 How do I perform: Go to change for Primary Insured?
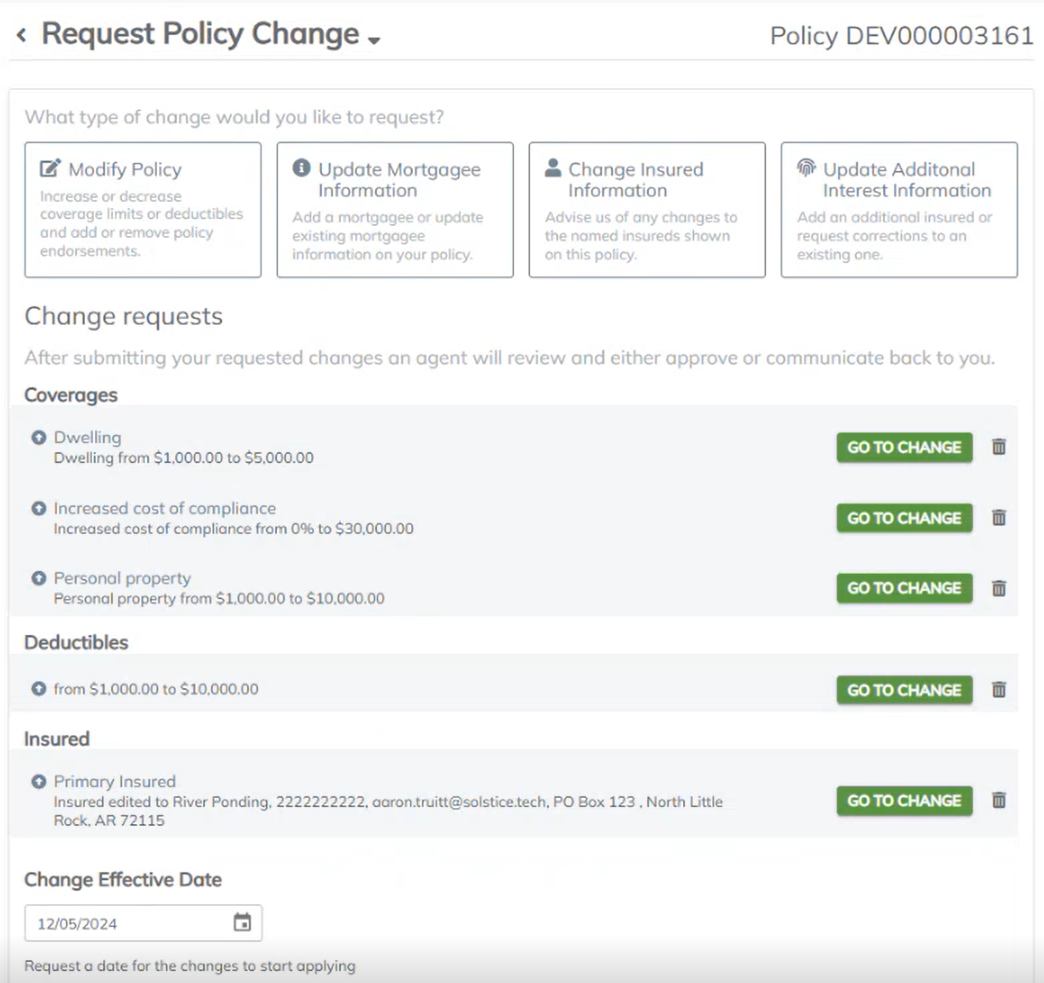click(904, 800)
